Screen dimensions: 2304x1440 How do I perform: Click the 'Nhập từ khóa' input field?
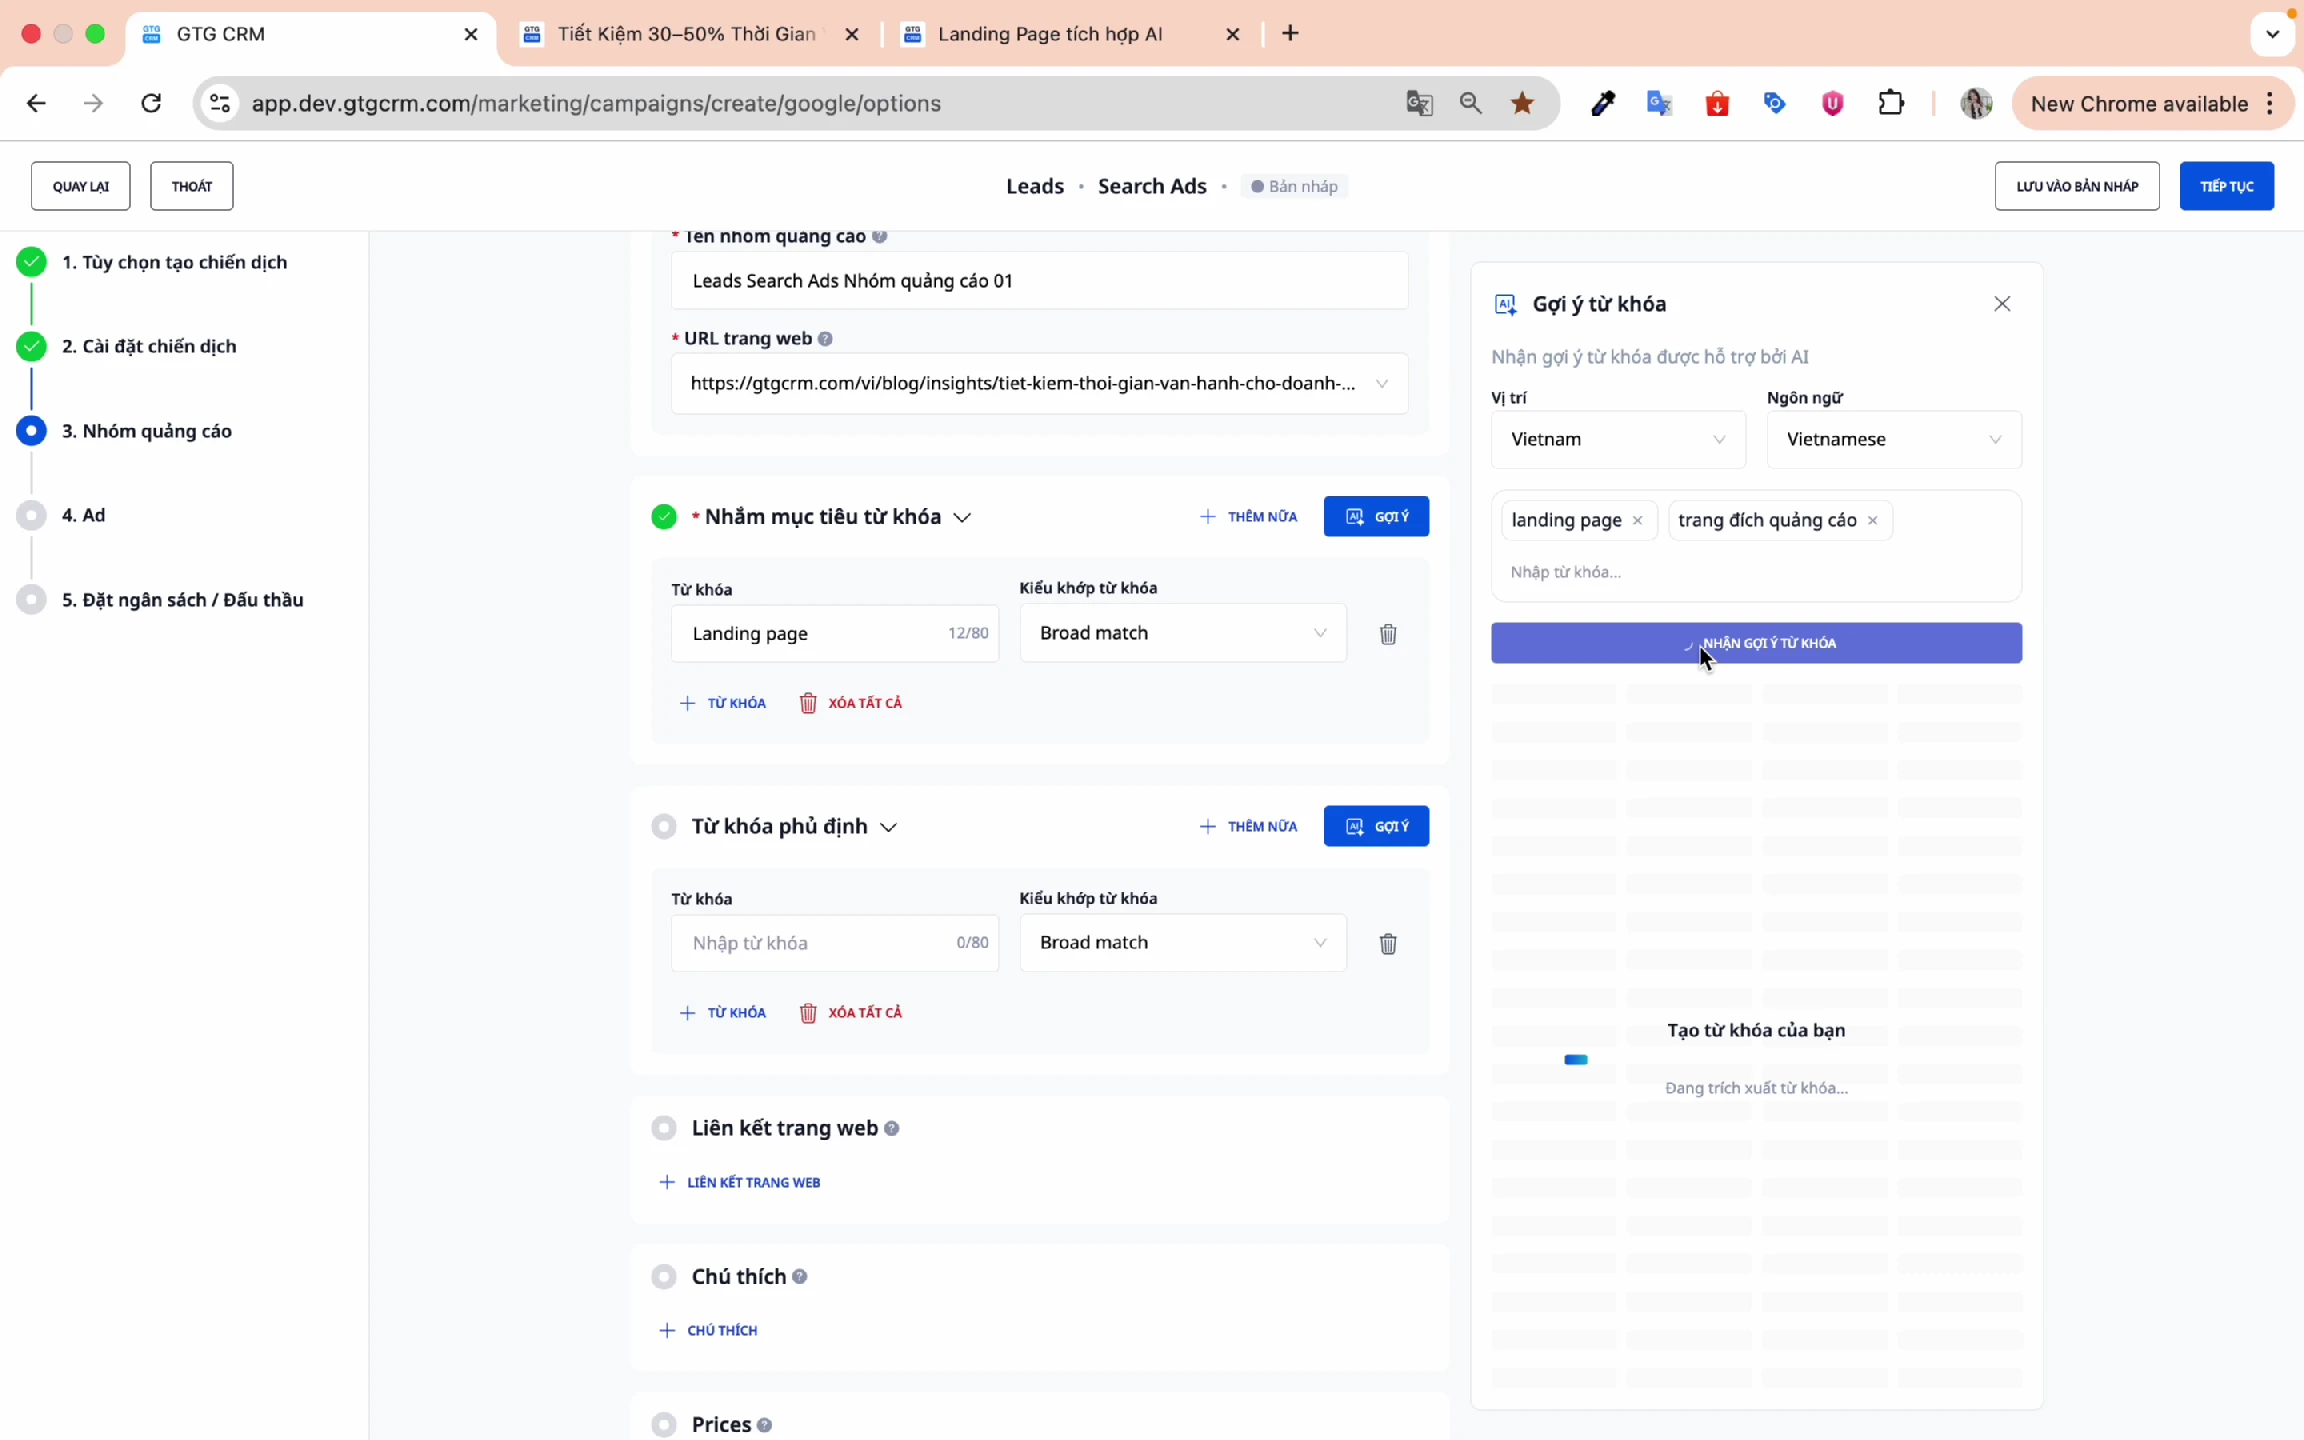click(835, 942)
